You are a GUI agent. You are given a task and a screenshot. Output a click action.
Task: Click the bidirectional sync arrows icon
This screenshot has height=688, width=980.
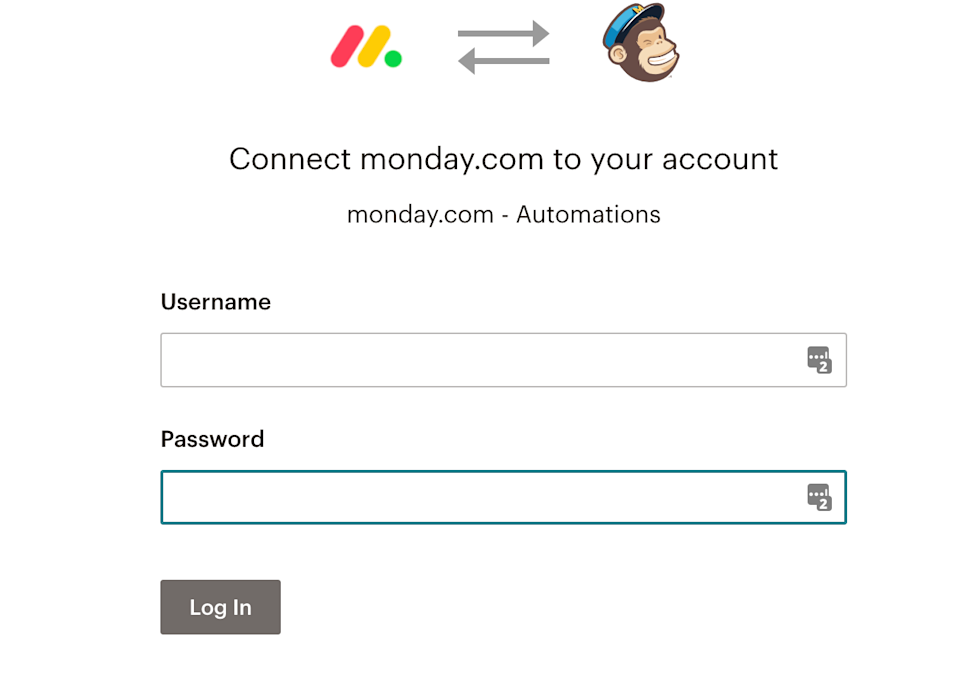(x=503, y=47)
